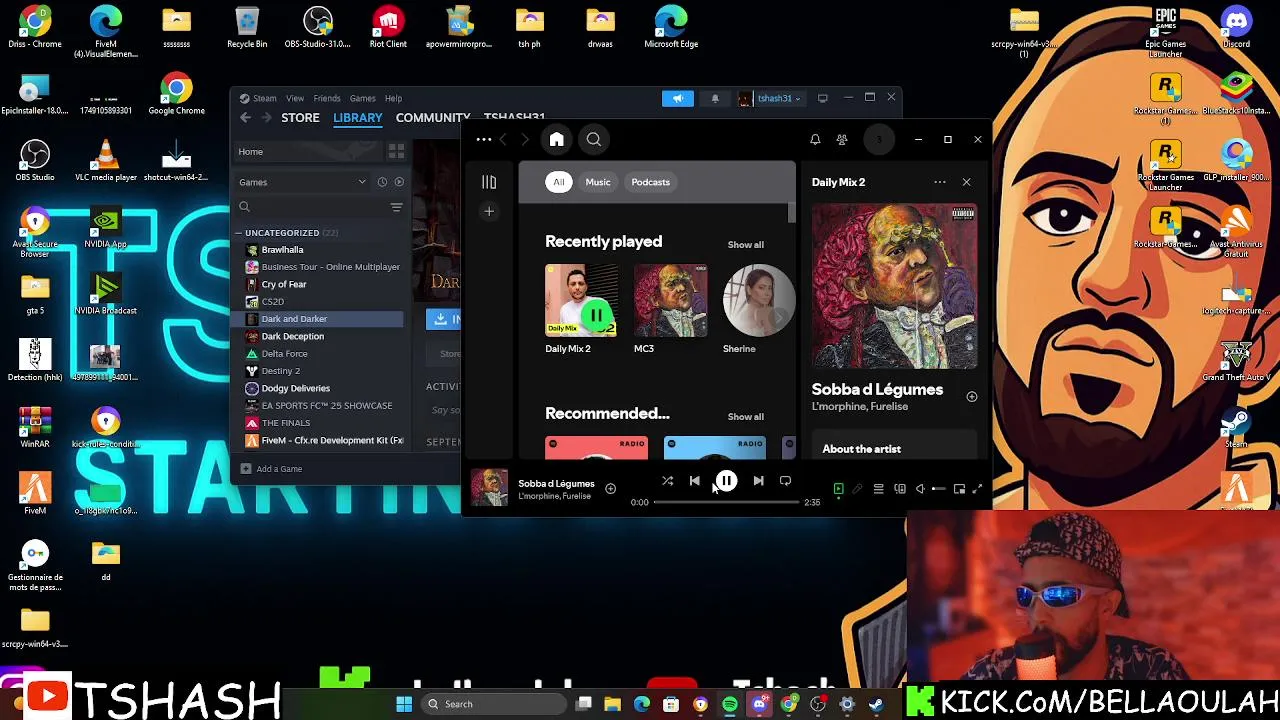Open Spotify mini player icon
Image resolution: width=1280 pixels, height=720 pixels.
tap(959, 489)
